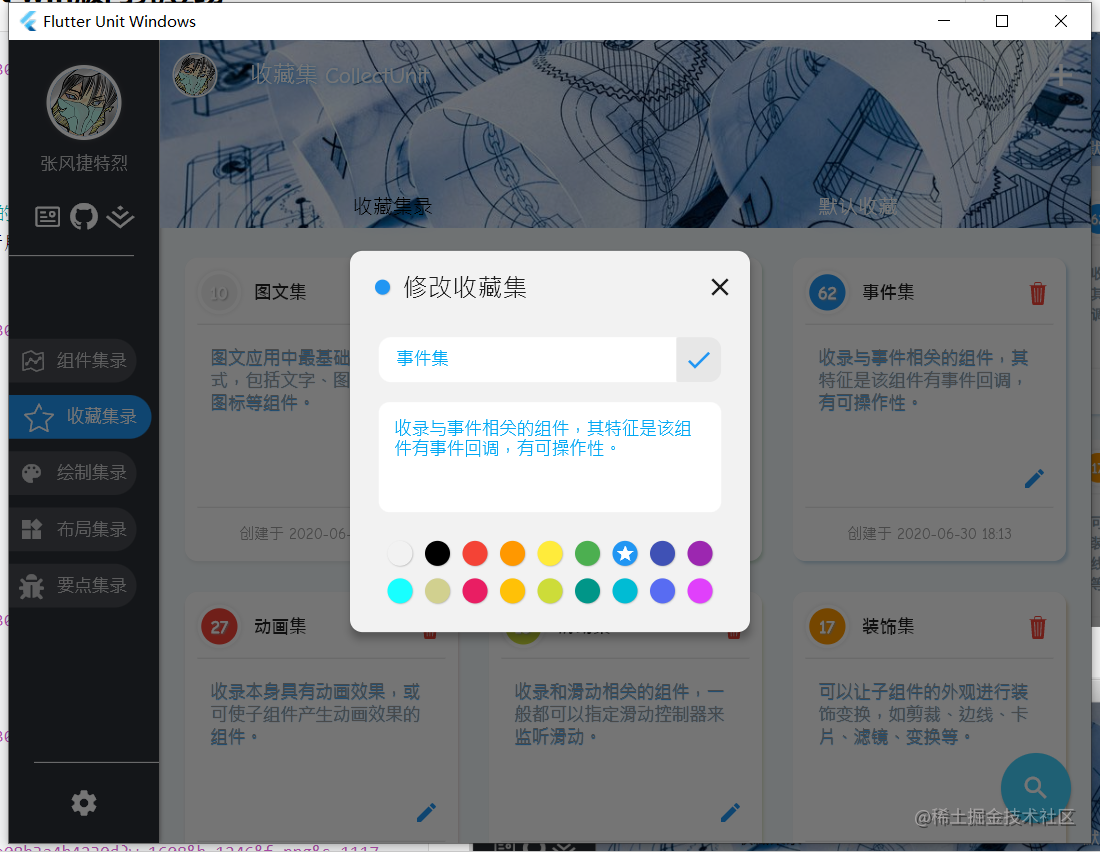
Task: Edit 动画集 via its pencil icon
Action: pyautogui.click(x=426, y=812)
